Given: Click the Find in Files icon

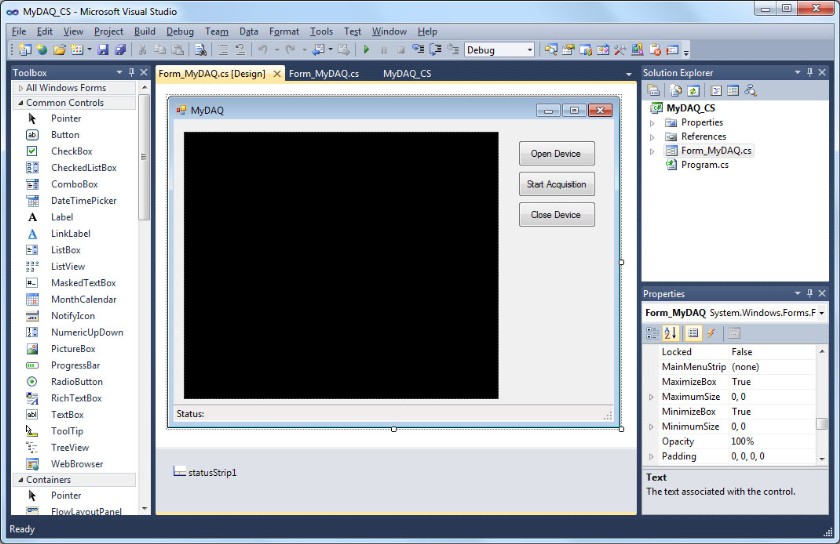Looking at the screenshot, I should pyautogui.click(x=200, y=50).
